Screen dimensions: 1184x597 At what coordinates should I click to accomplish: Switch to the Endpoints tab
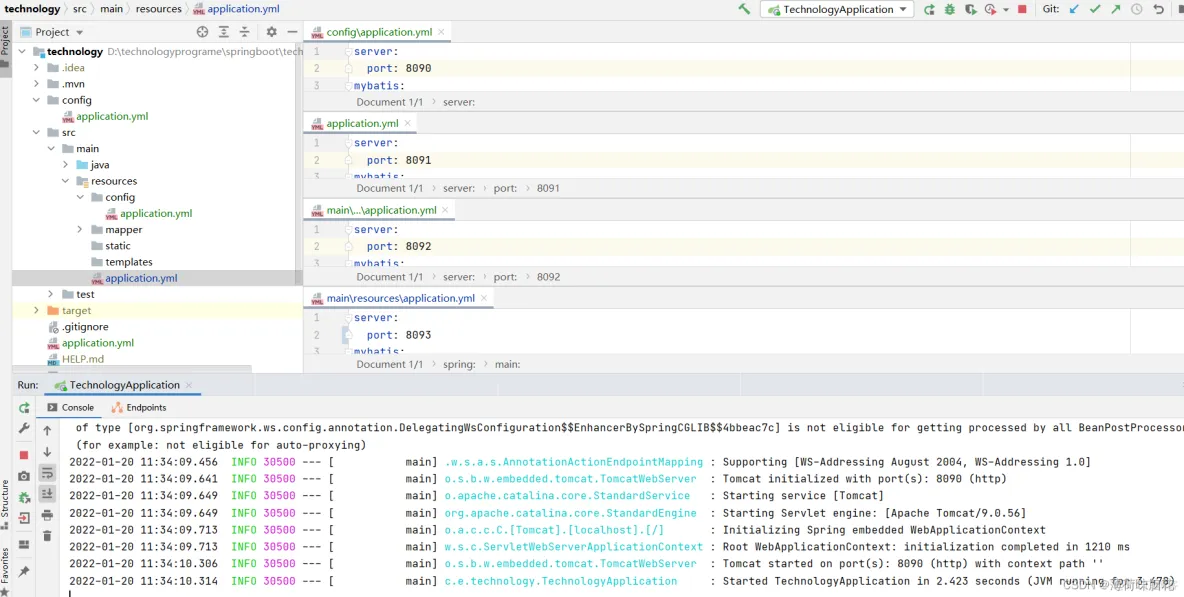tap(139, 408)
